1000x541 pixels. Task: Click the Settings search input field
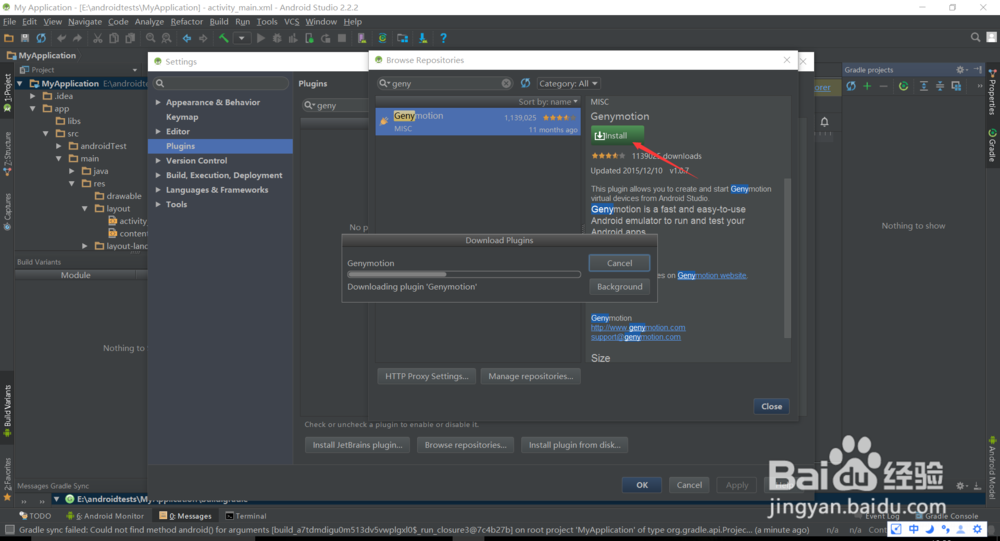tap(221, 83)
